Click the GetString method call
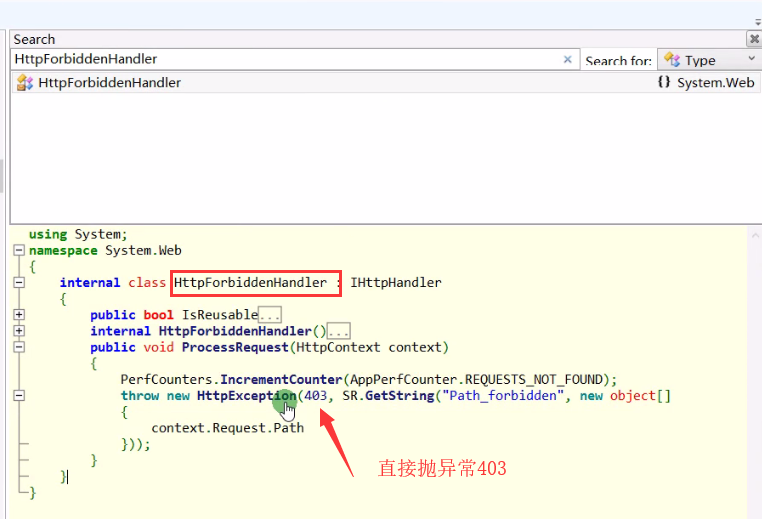 point(399,396)
